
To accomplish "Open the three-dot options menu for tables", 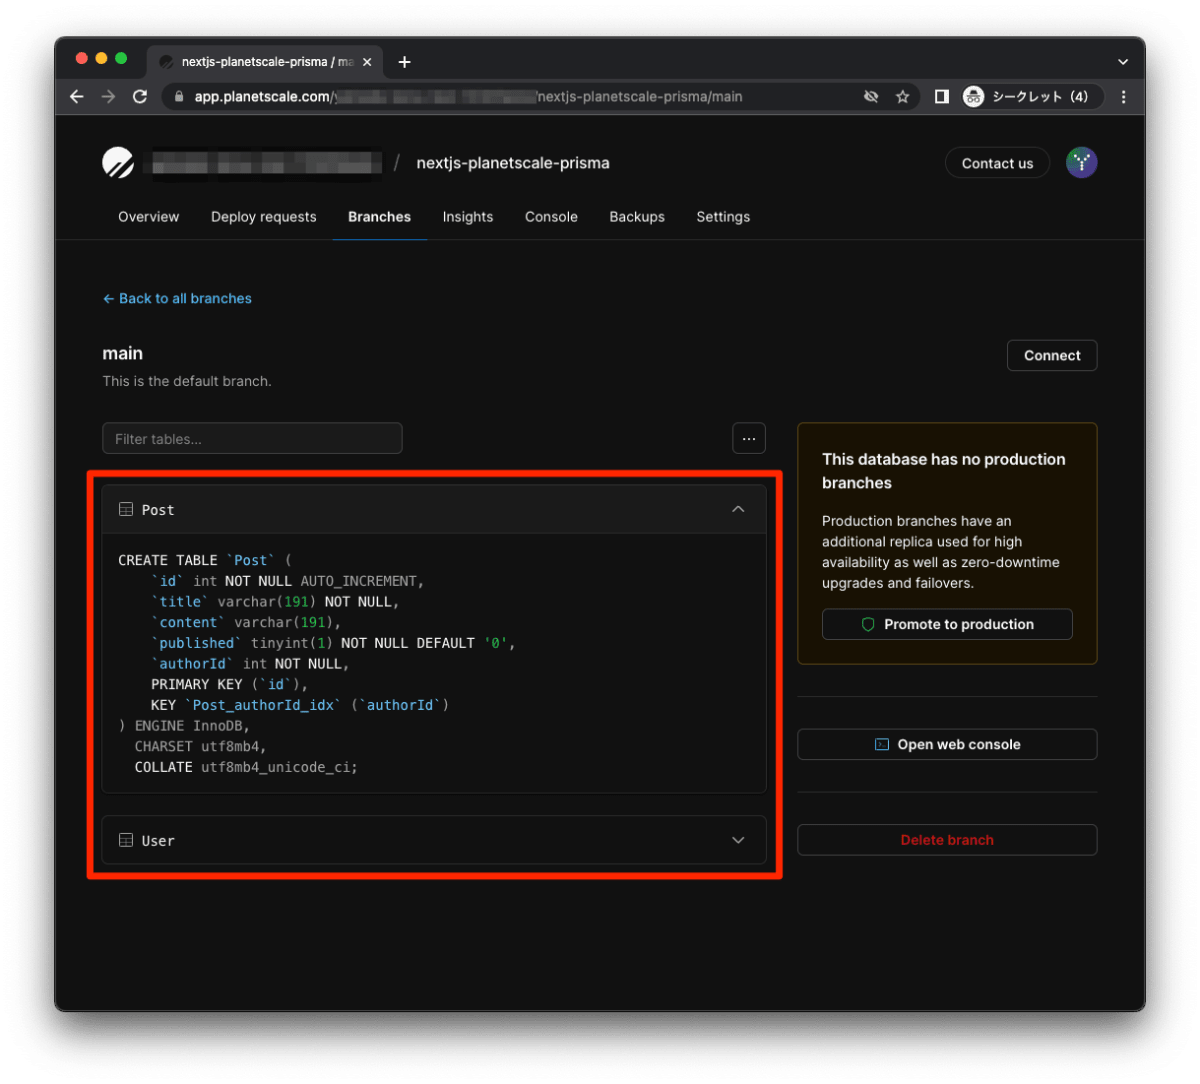I will 749,438.
